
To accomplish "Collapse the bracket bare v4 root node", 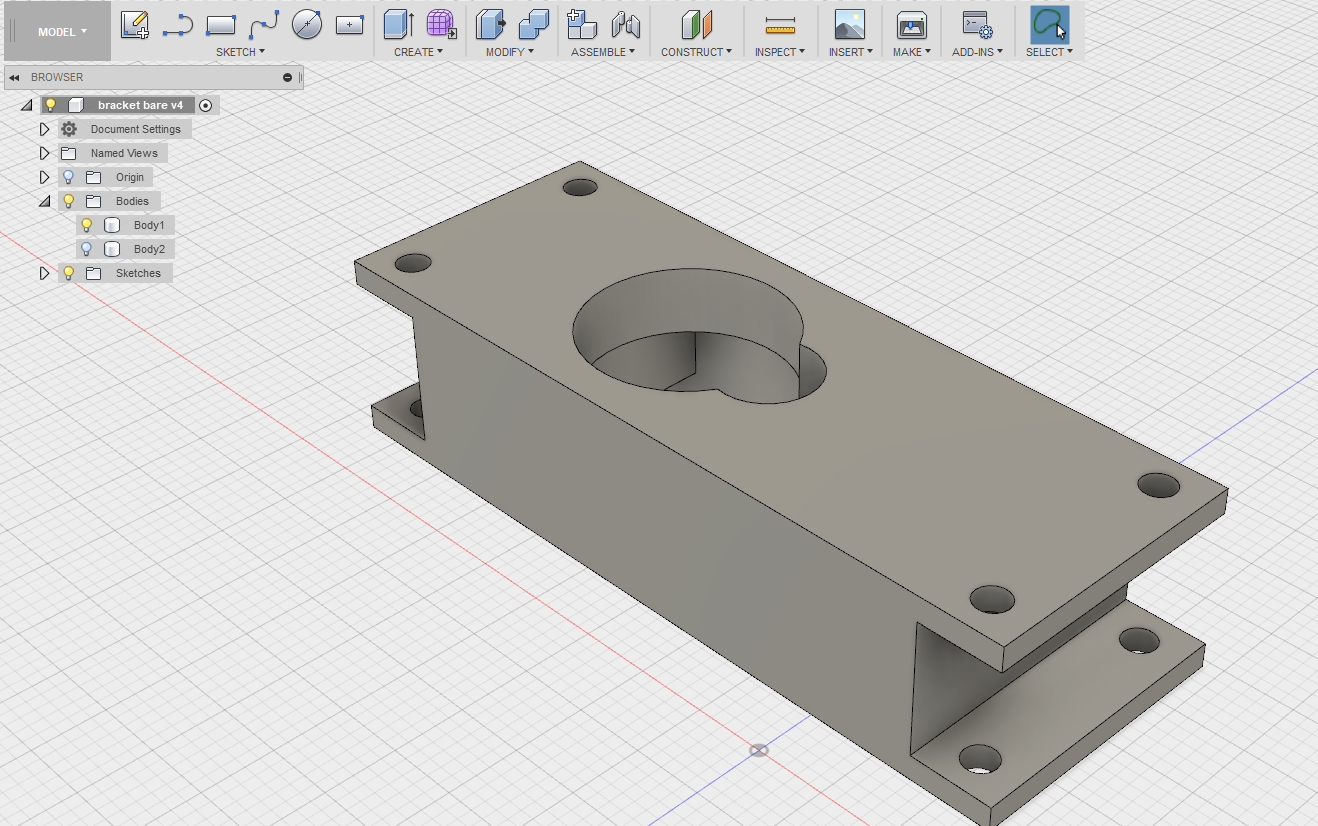I will (x=27, y=105).
